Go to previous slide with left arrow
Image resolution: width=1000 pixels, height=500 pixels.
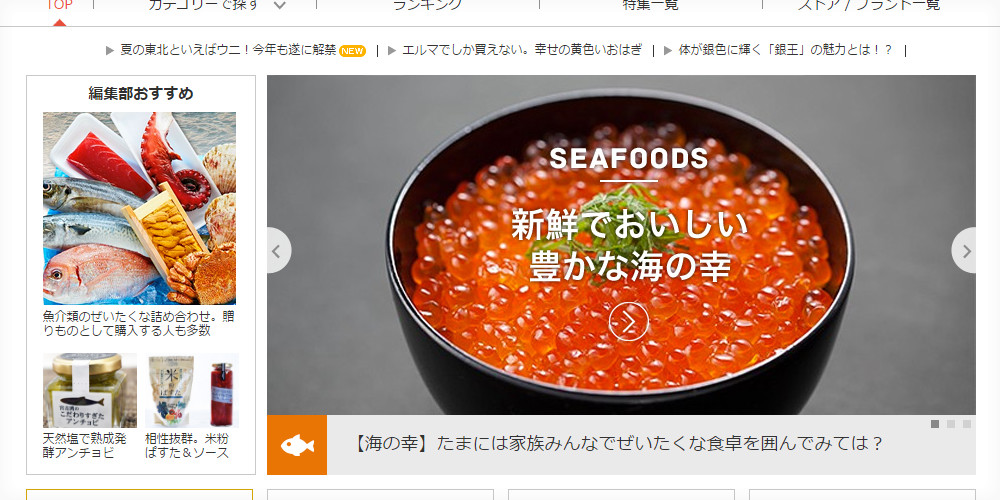[278, 251]
